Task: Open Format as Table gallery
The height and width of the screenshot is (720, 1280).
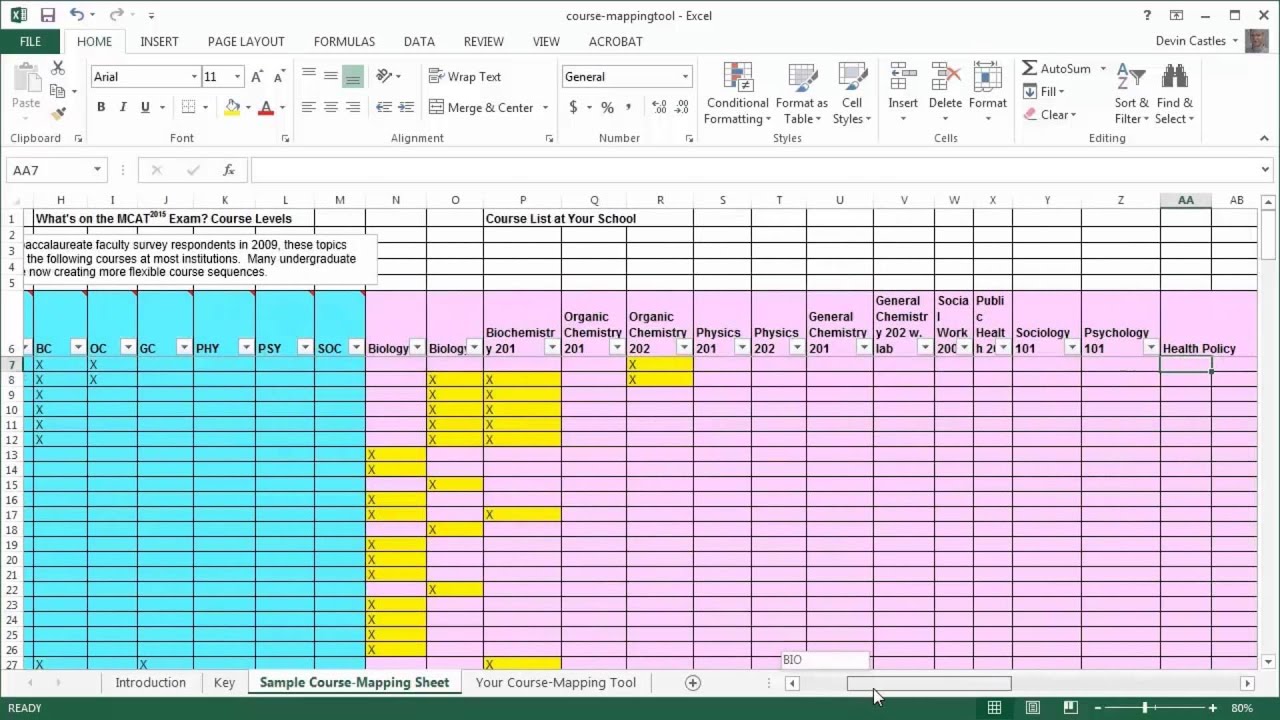Action: pos(802,94)
